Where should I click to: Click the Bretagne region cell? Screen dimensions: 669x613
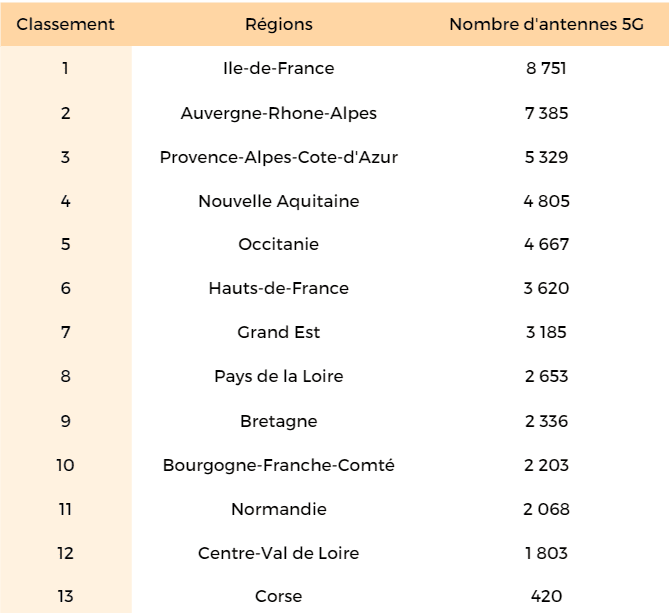(x=279, y=421)
